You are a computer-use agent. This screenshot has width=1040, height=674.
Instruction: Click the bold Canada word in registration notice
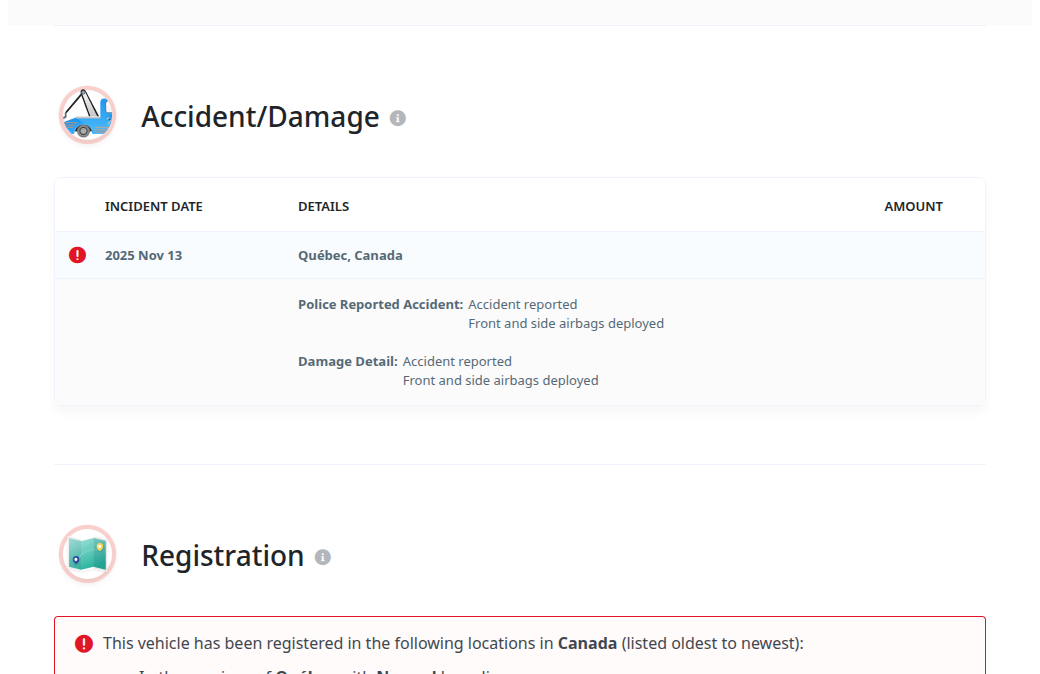click(x=588, y=643)
